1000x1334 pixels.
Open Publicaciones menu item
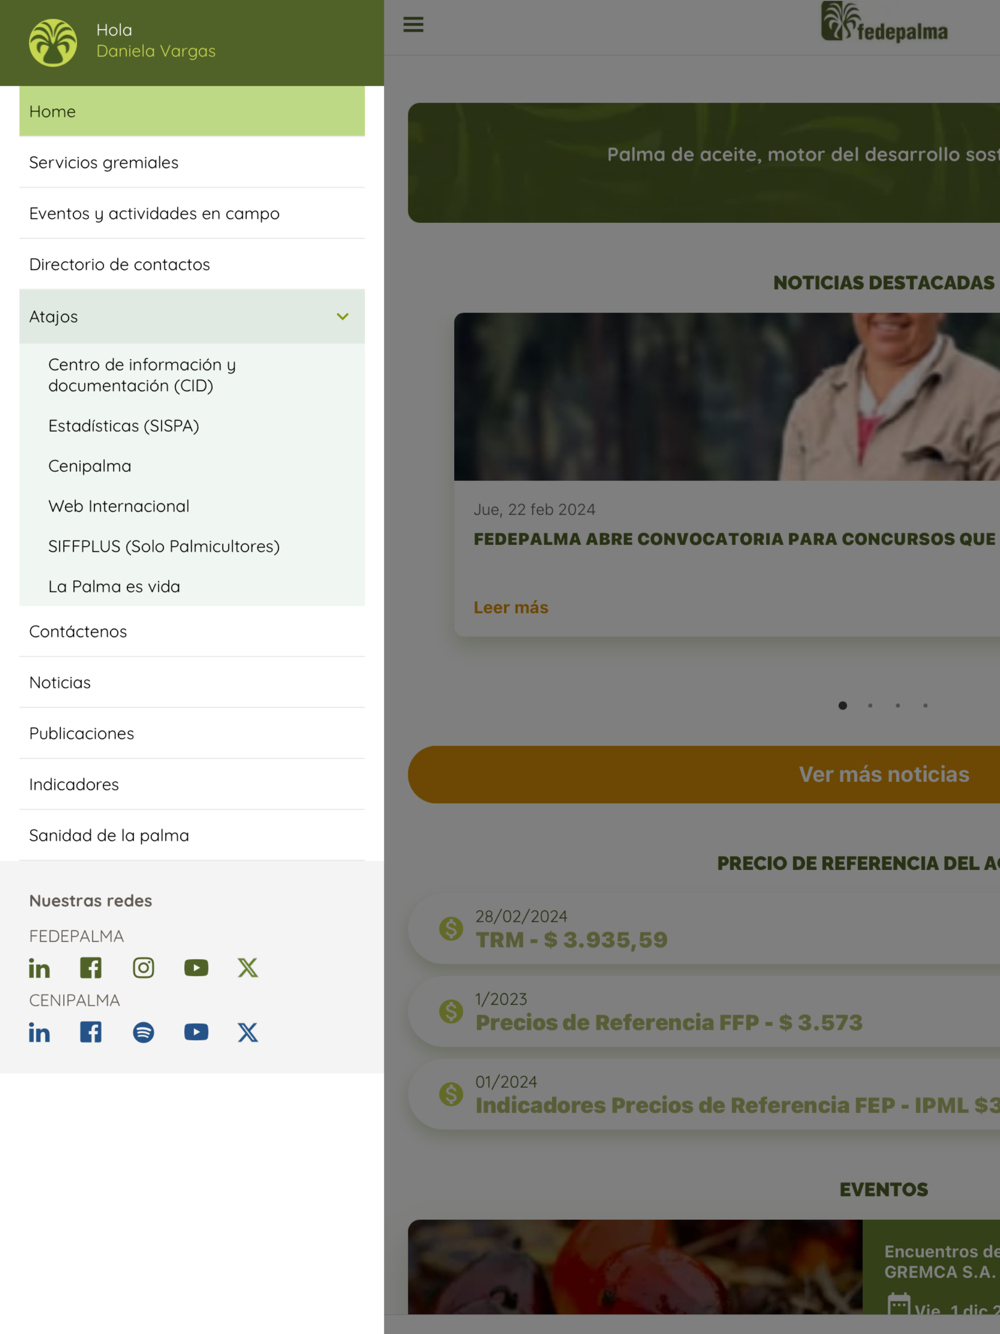click(192, 733)
